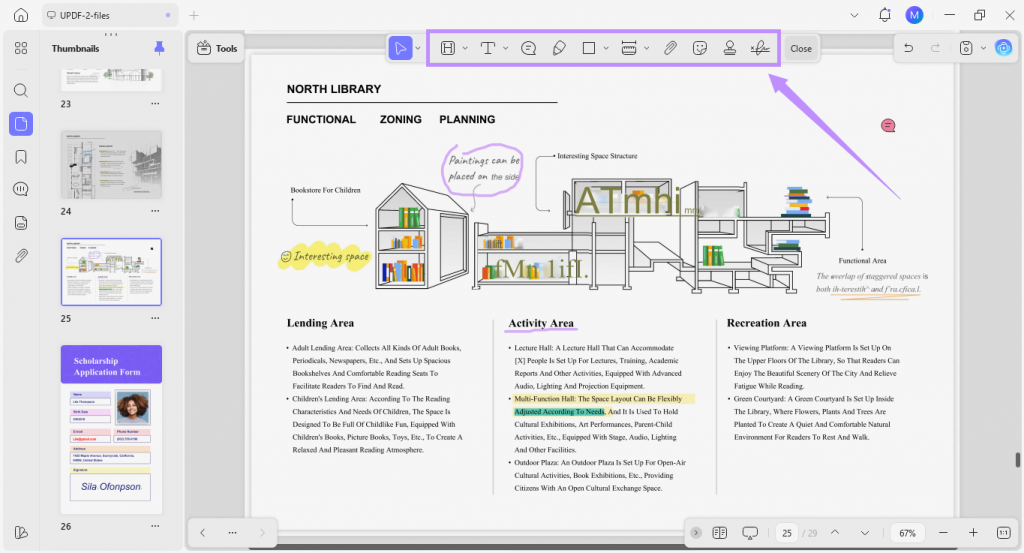1024x553 pixels.
Task: Toggle the page layout view
Action: pos(720,533)
